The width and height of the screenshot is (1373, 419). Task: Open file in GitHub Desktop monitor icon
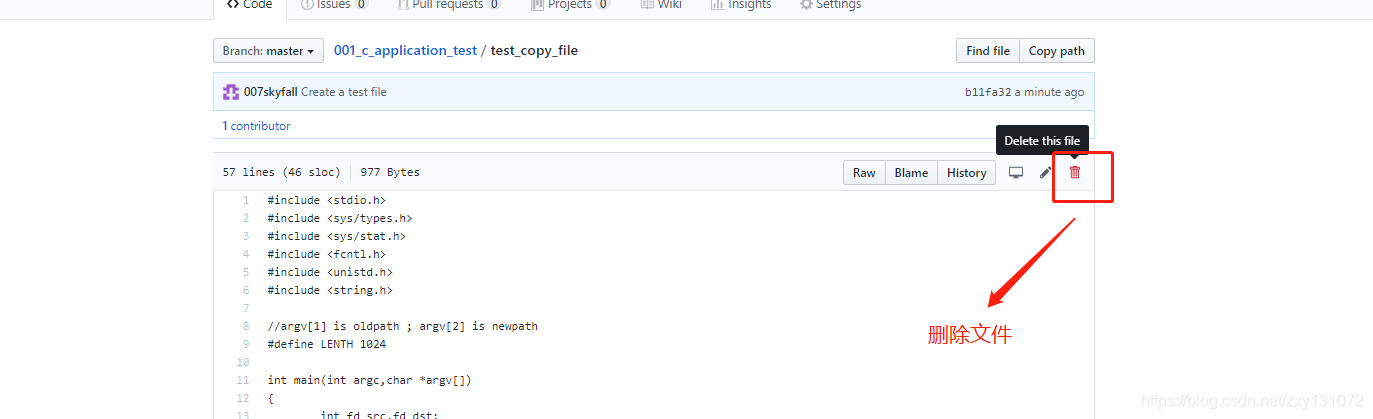click(x=1016, y=172)
